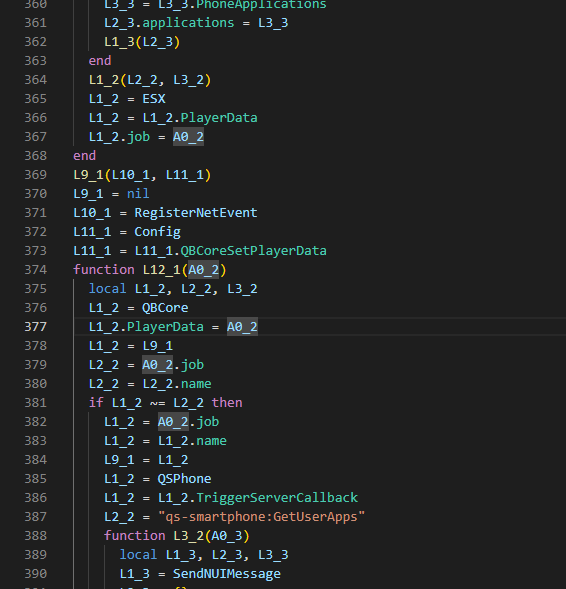Click the end keyword on line 368
Image resolution: width=566 pixels, height=589 pixels.
tap(85, 156)
